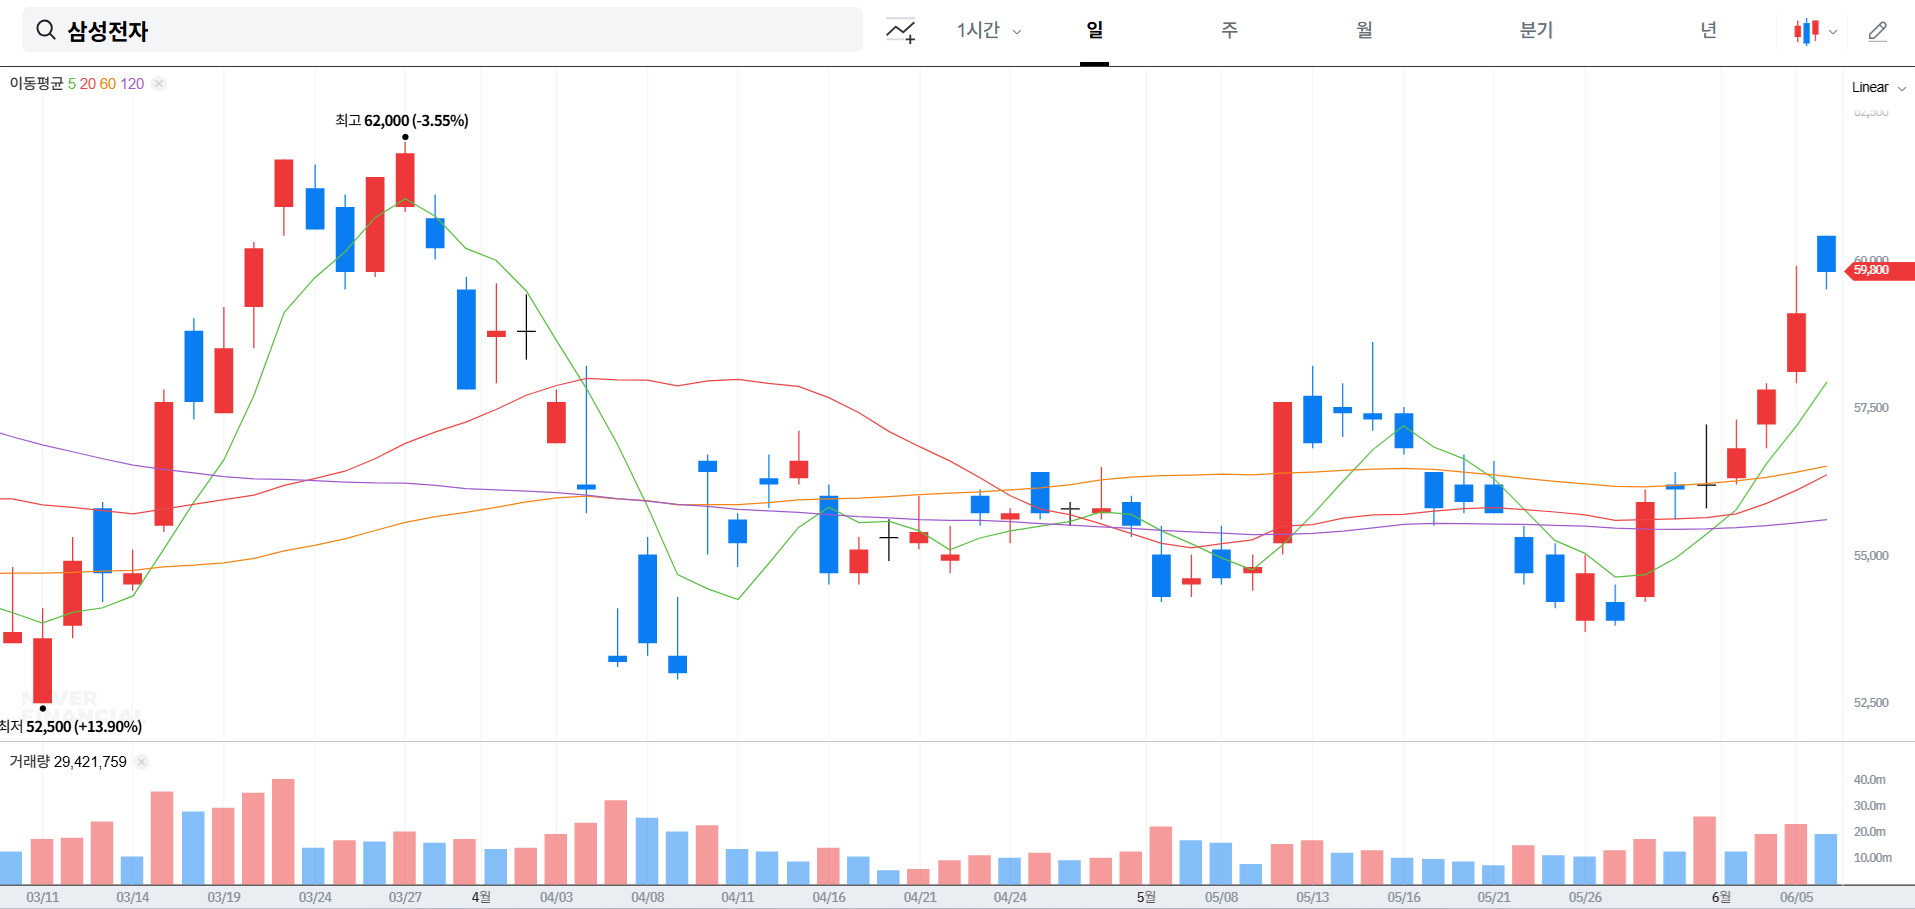Open the 1시간 interval dropdown

click(989, 31)
